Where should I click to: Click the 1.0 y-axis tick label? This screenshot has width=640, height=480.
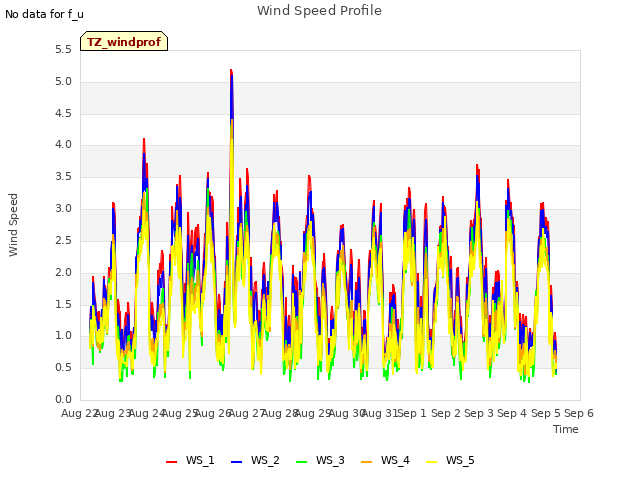point(63,336)
